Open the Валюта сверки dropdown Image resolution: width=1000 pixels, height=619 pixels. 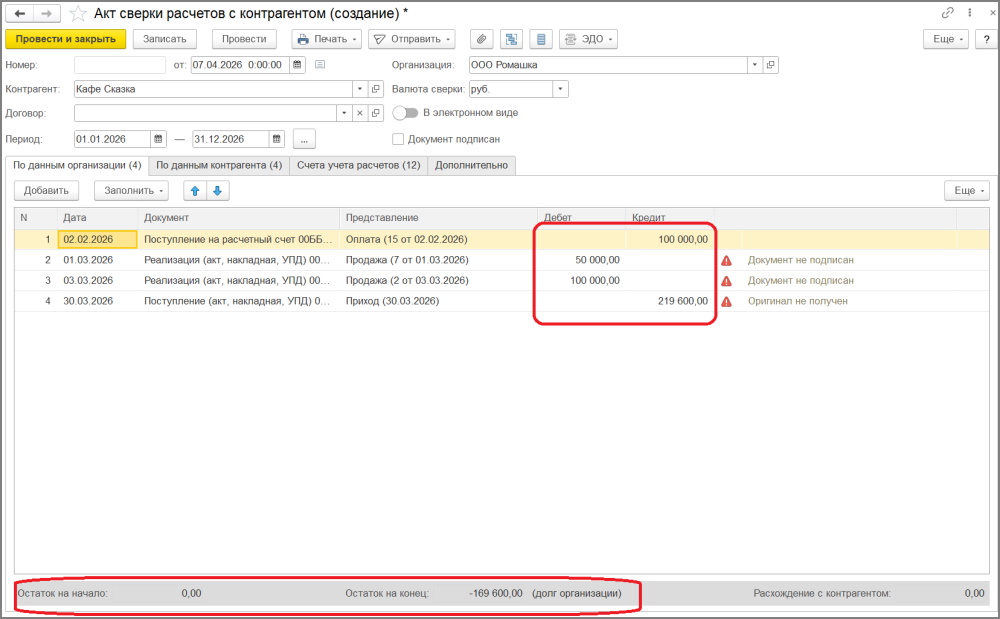click(561, 89)
